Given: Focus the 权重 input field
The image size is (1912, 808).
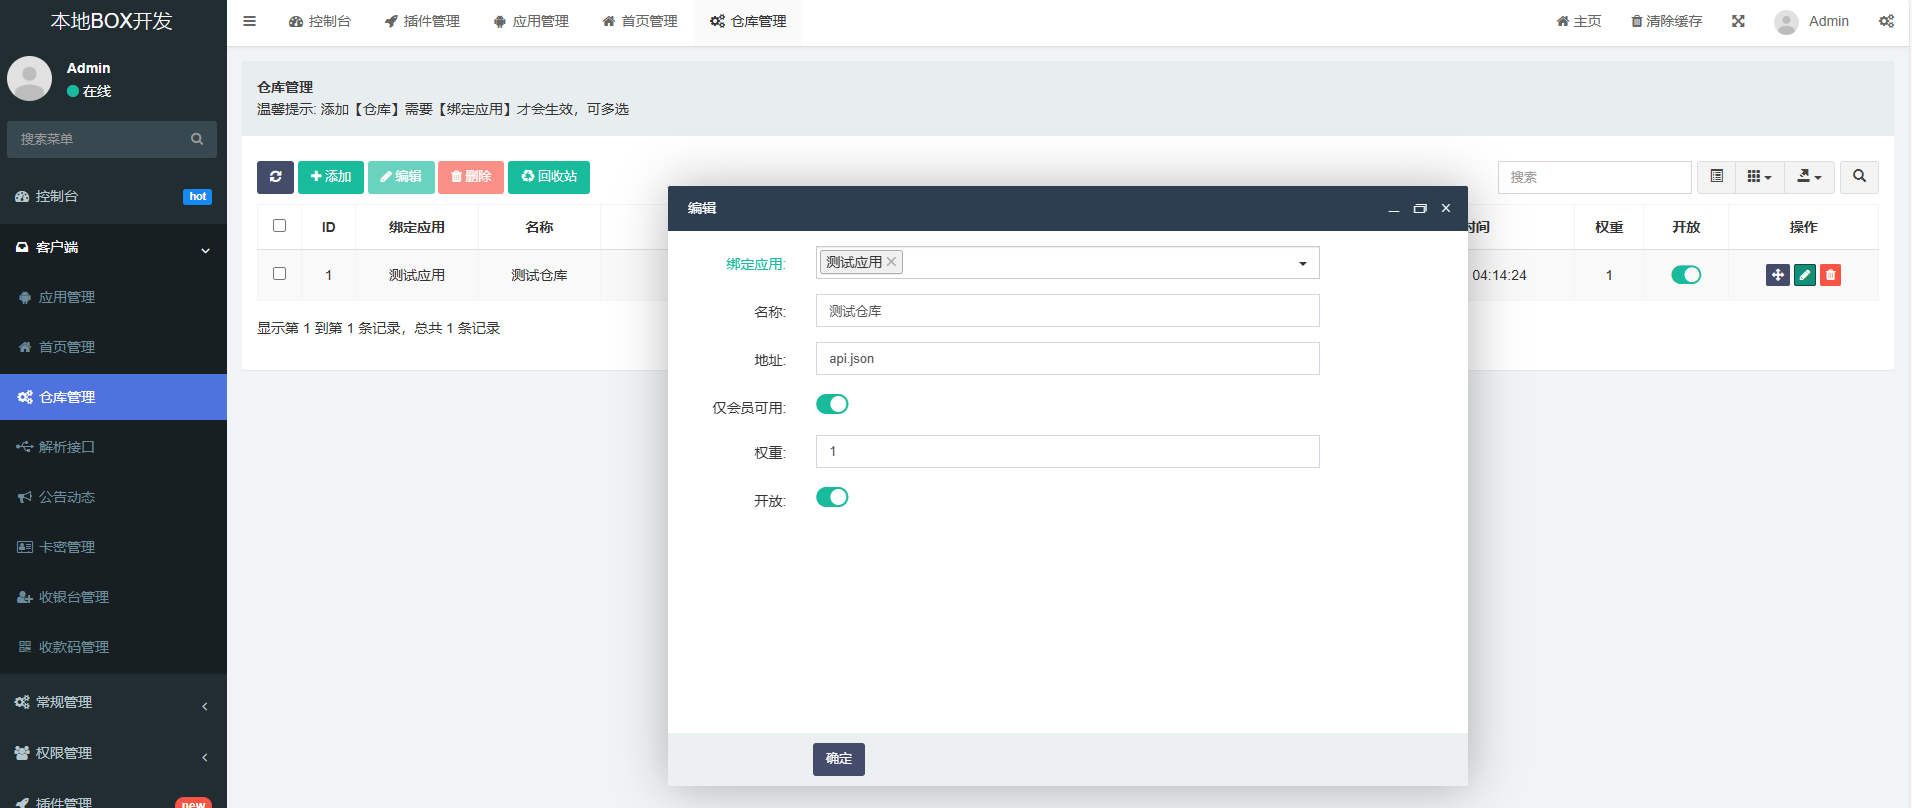Looking at the screenshot, I should click(x=1068, y=452).
